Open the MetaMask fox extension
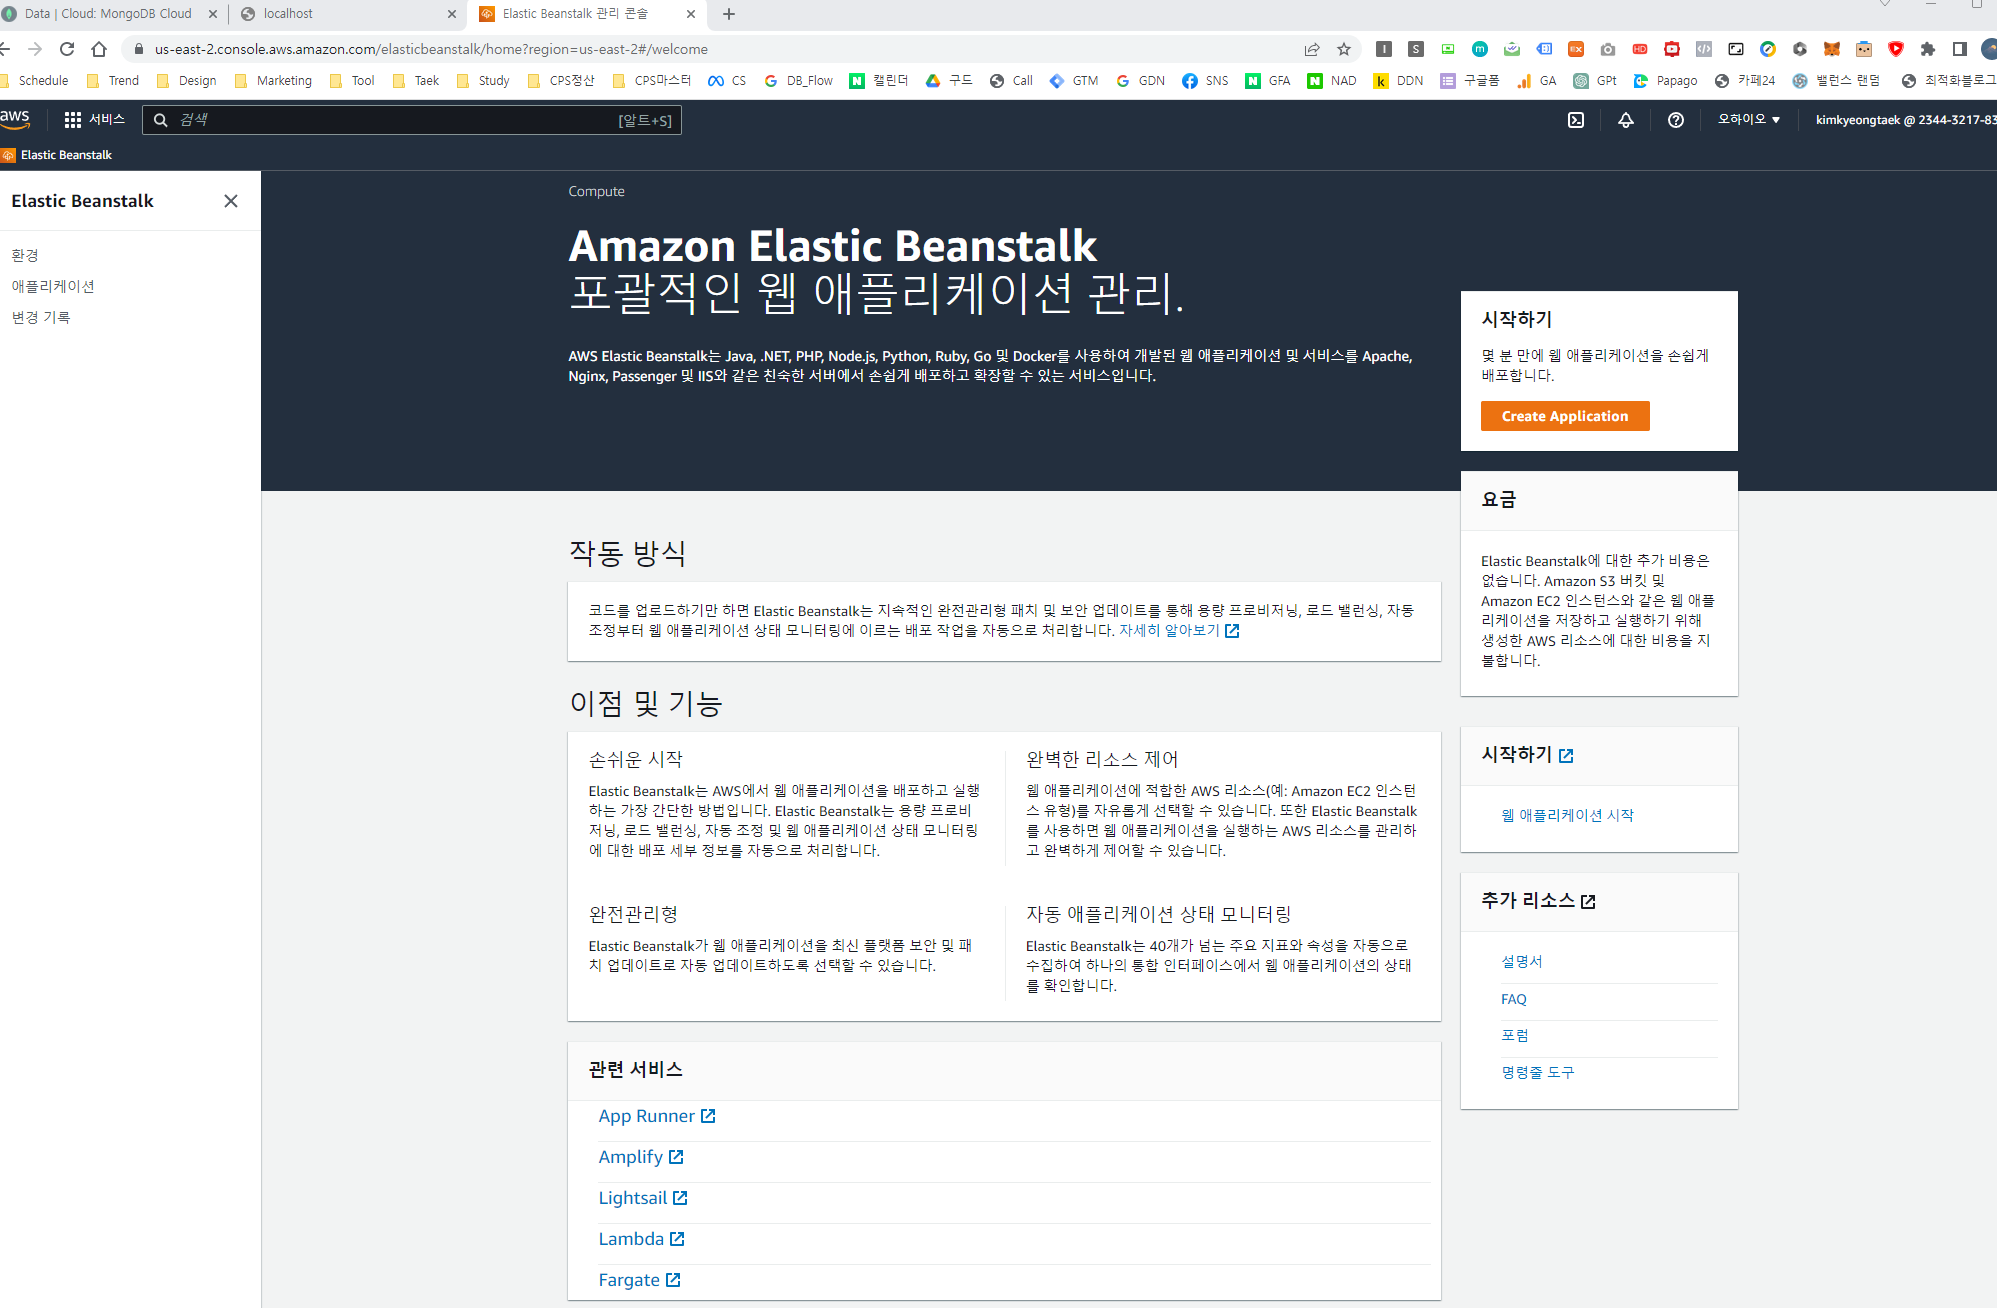Viewport: 1997px width, 1308px height. click(x=1832, y=49)
